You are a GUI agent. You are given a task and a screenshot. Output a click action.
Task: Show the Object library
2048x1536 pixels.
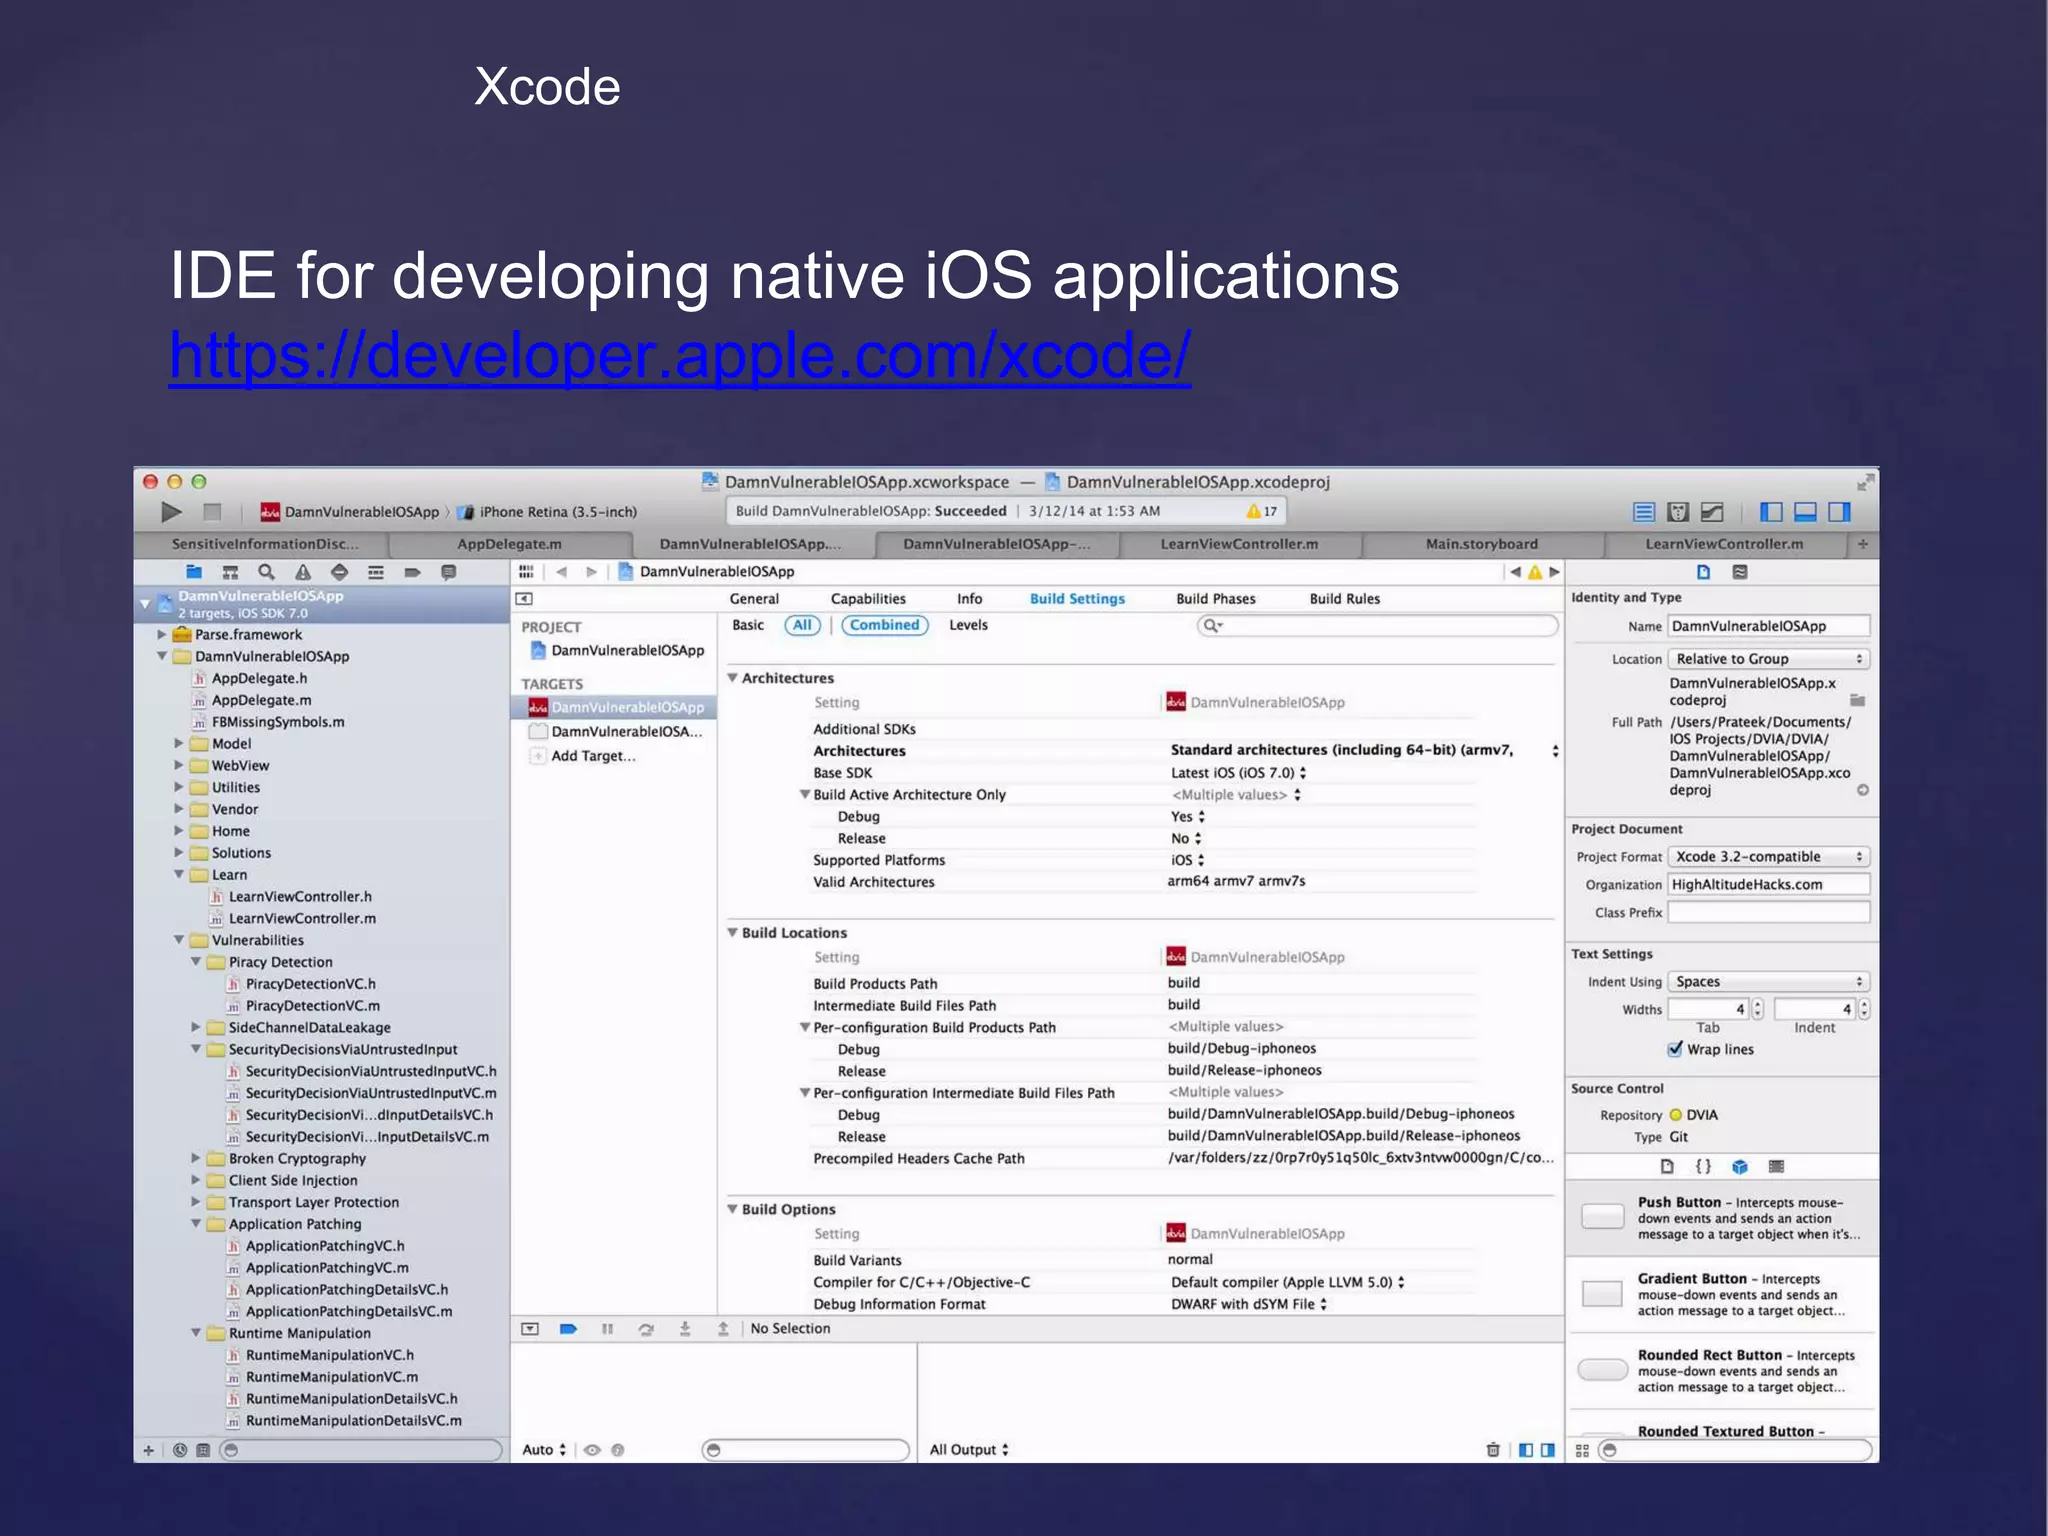1740,1166
